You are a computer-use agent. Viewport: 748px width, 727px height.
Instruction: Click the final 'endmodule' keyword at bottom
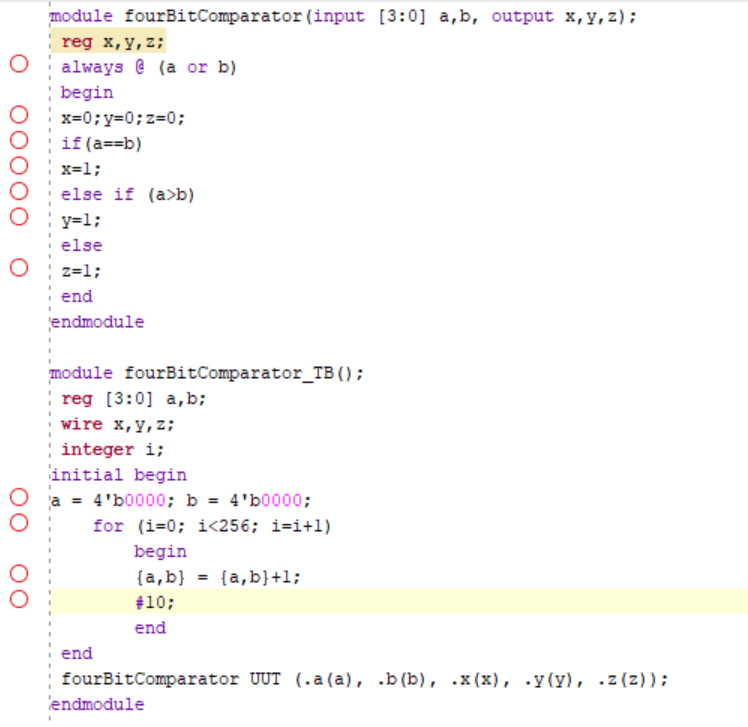coord(96,704)
